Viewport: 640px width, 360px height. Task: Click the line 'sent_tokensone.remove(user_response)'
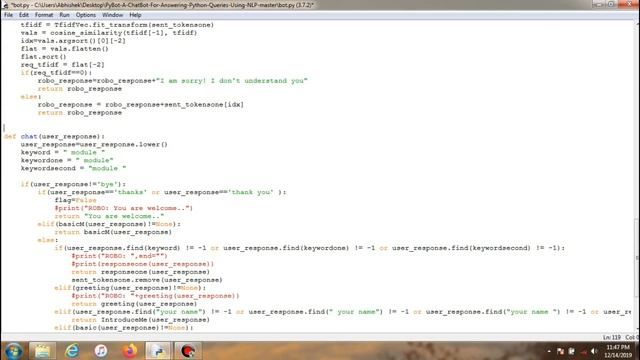pyautogui.click(x=147, y=280)
